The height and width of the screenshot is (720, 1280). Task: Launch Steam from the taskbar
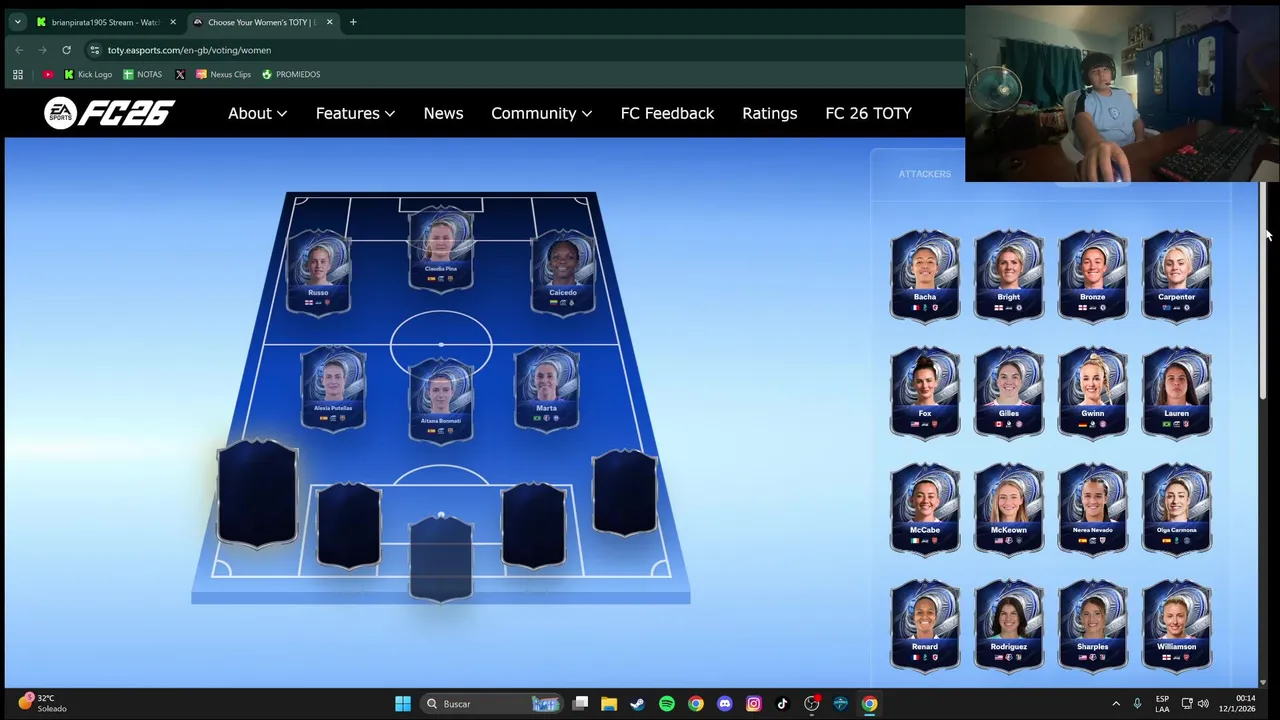(638, 704)
